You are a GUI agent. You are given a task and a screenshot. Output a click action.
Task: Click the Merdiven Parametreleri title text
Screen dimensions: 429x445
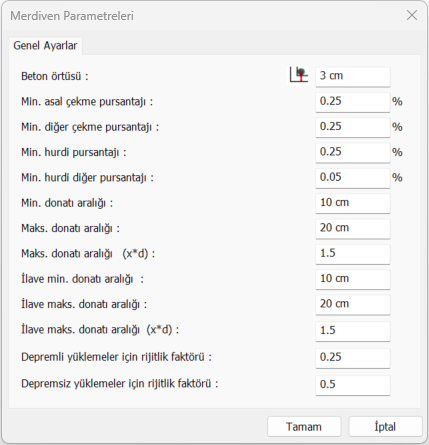(x=72, y=16)
